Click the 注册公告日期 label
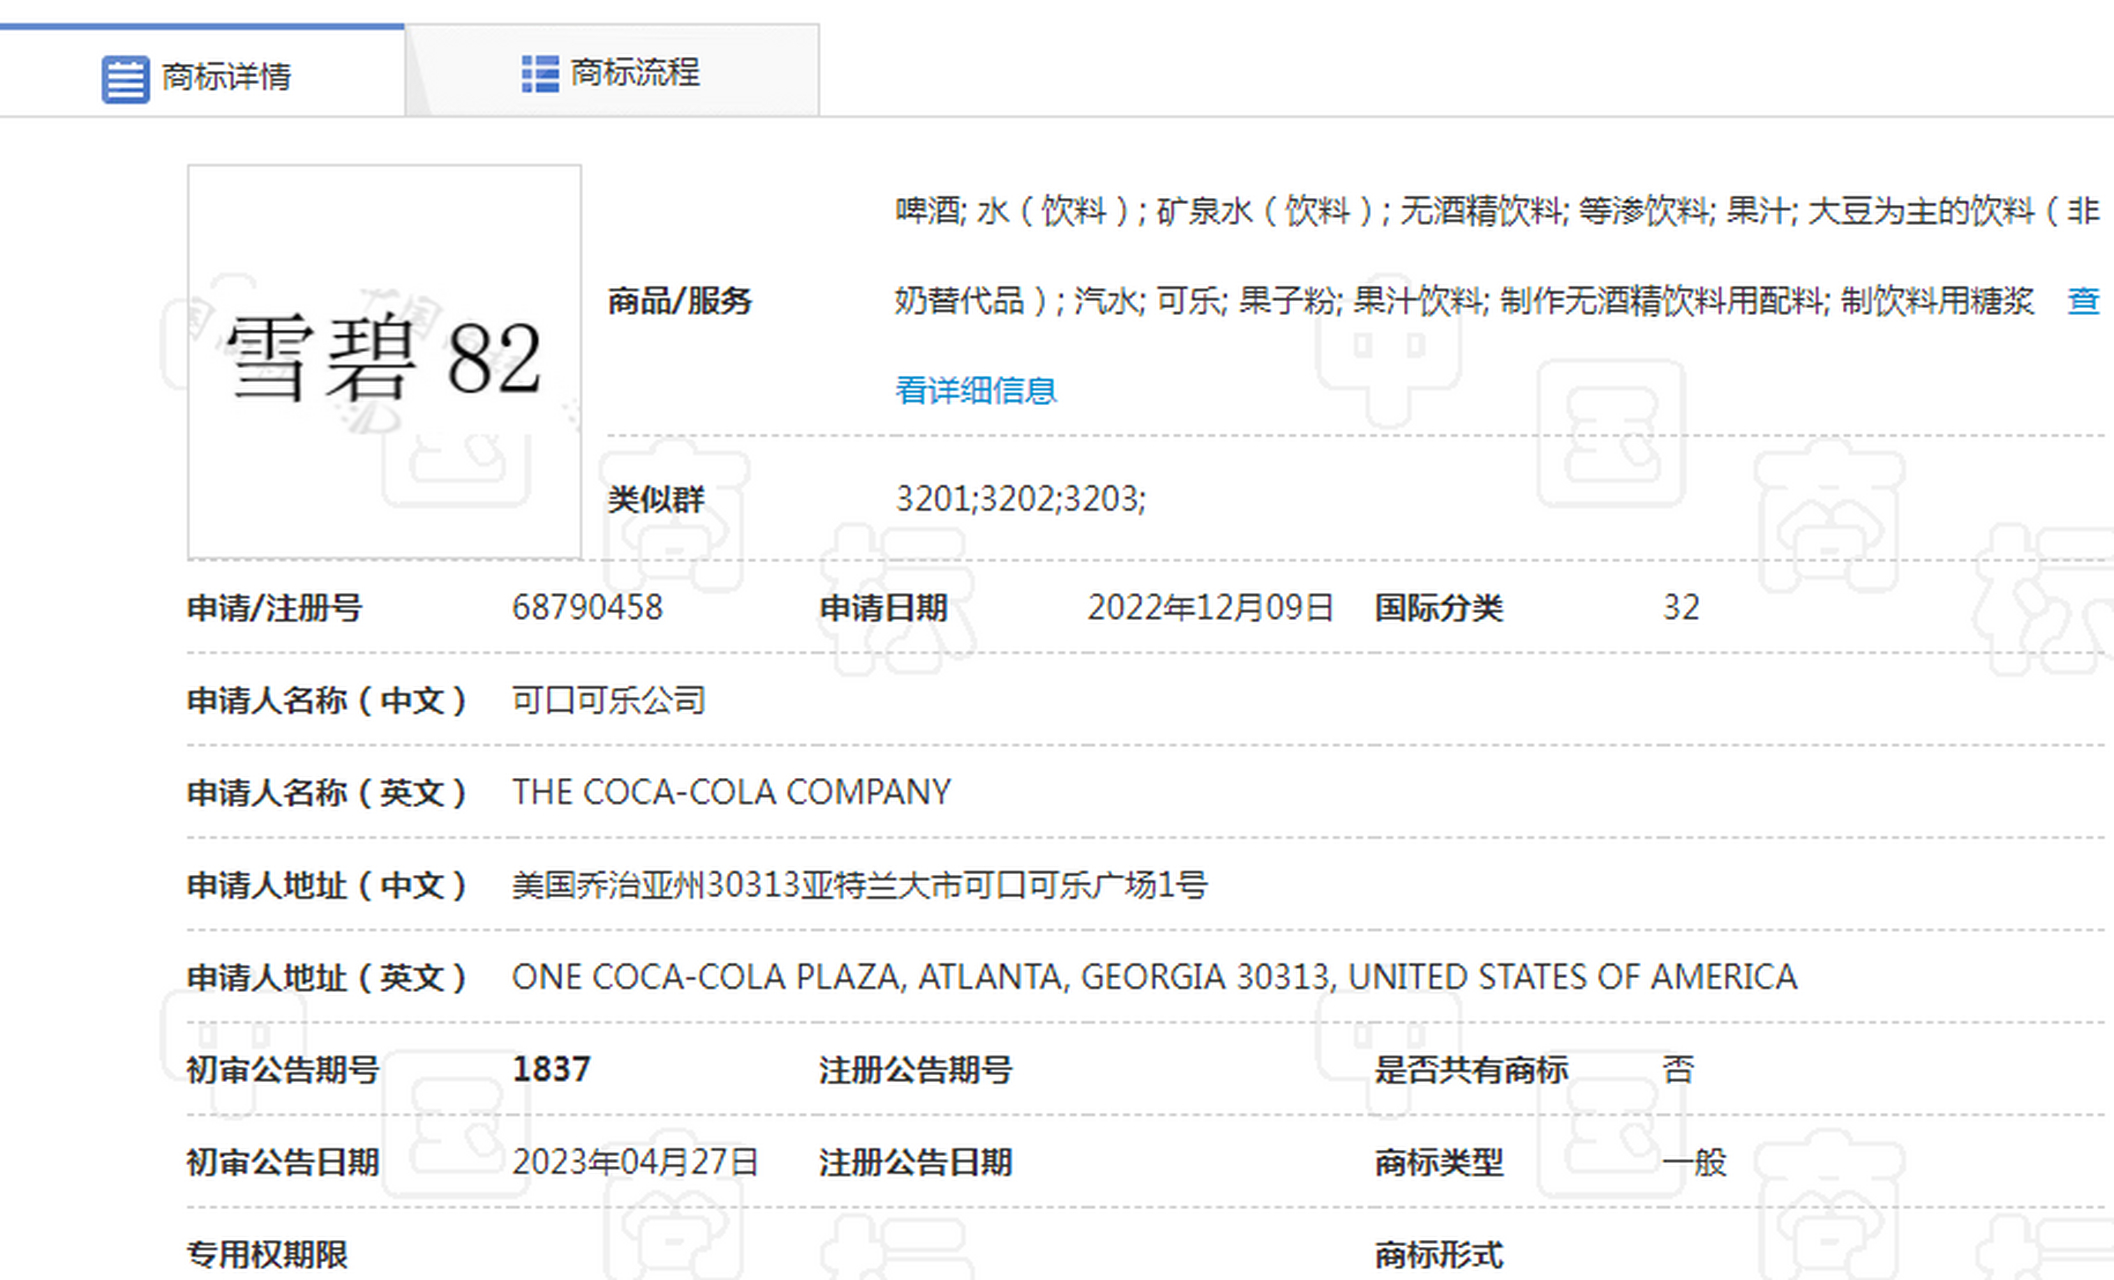Screen dimensions: 2114x1280 point(915,1162)
